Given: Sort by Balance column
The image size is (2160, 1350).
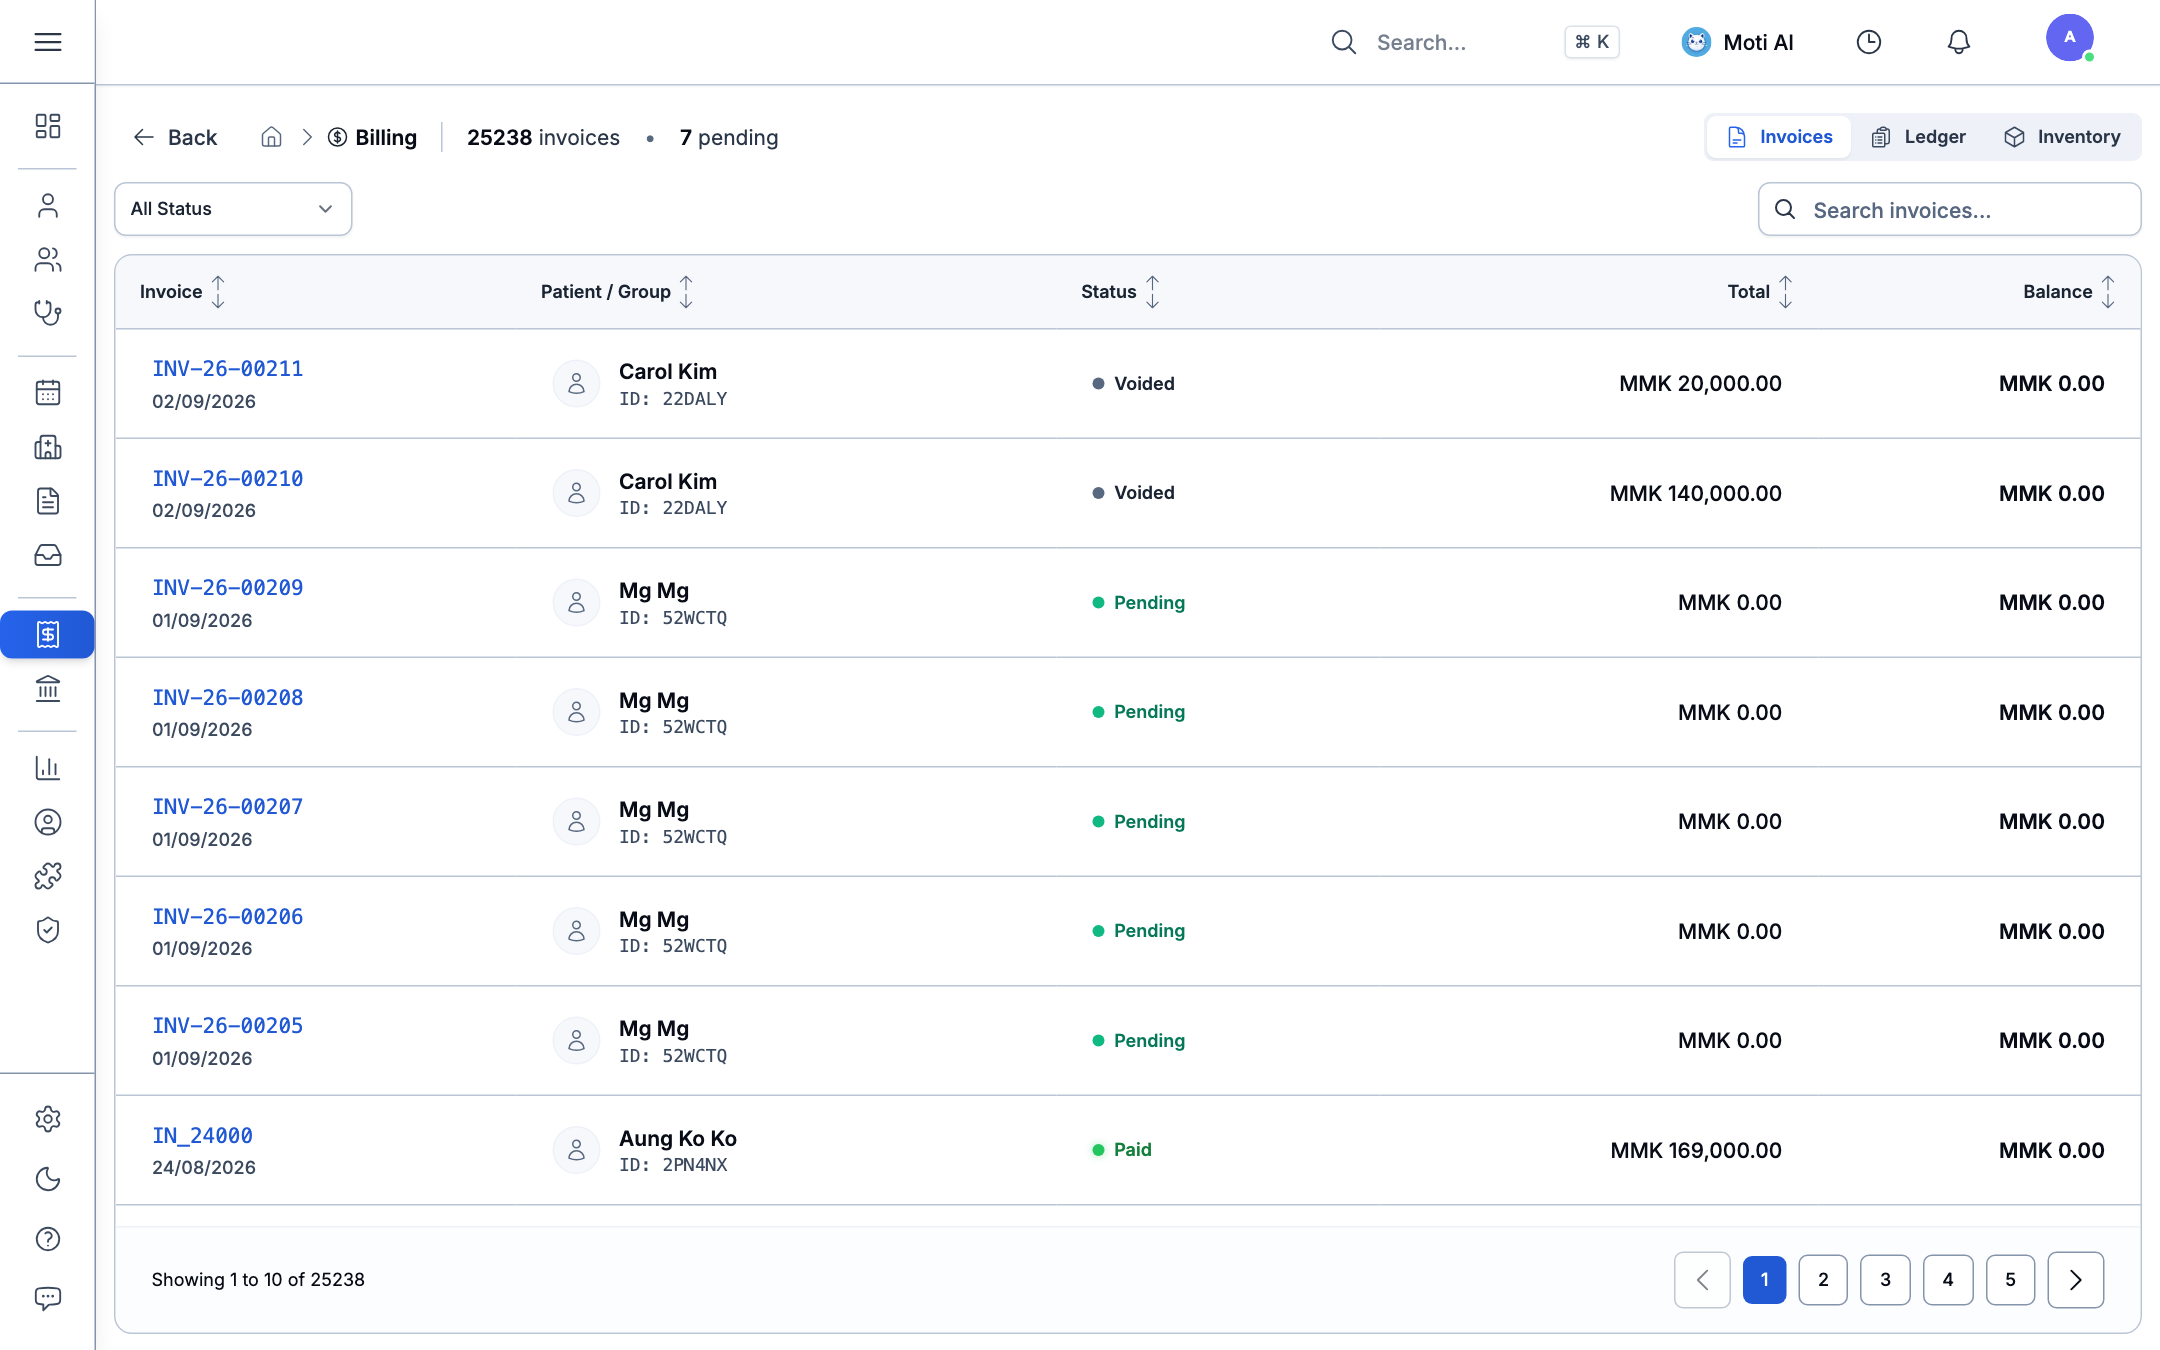Looking at the screenshot, I should (x=2068, y=292).
